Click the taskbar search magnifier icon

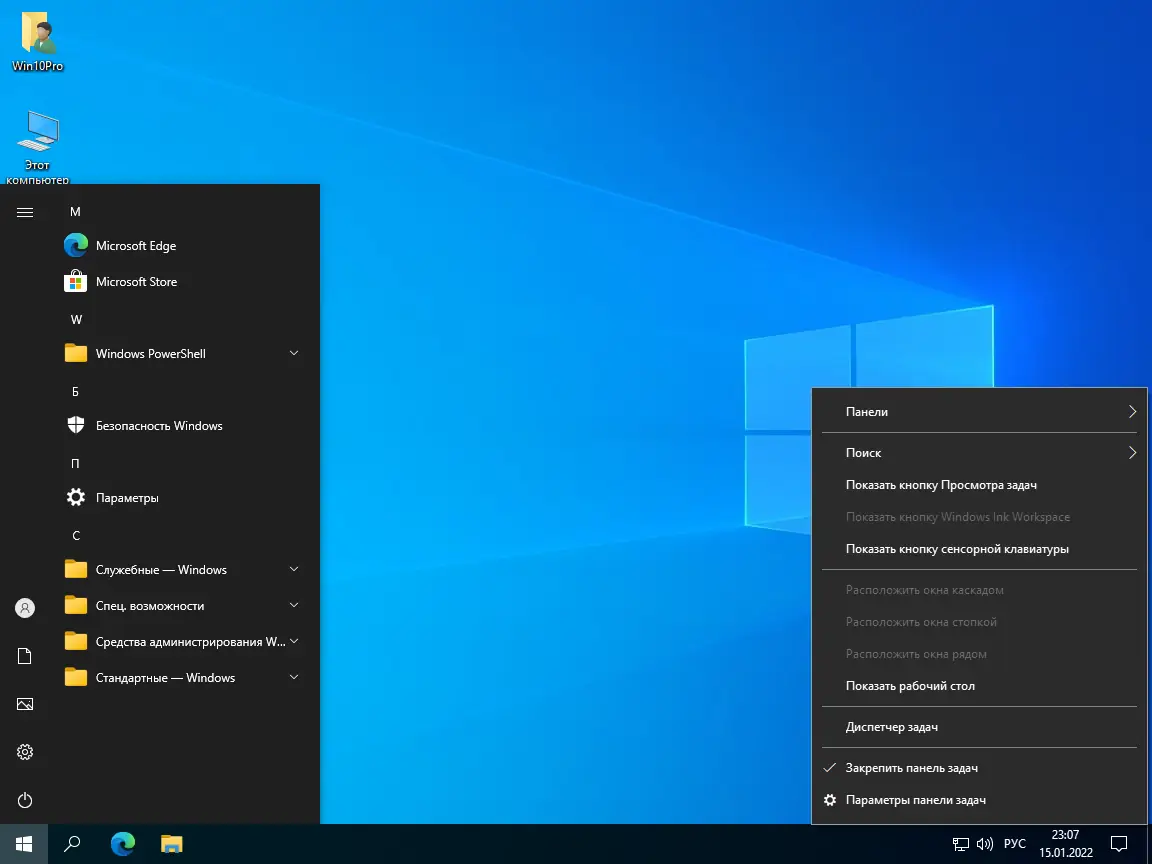coord(72,844)
